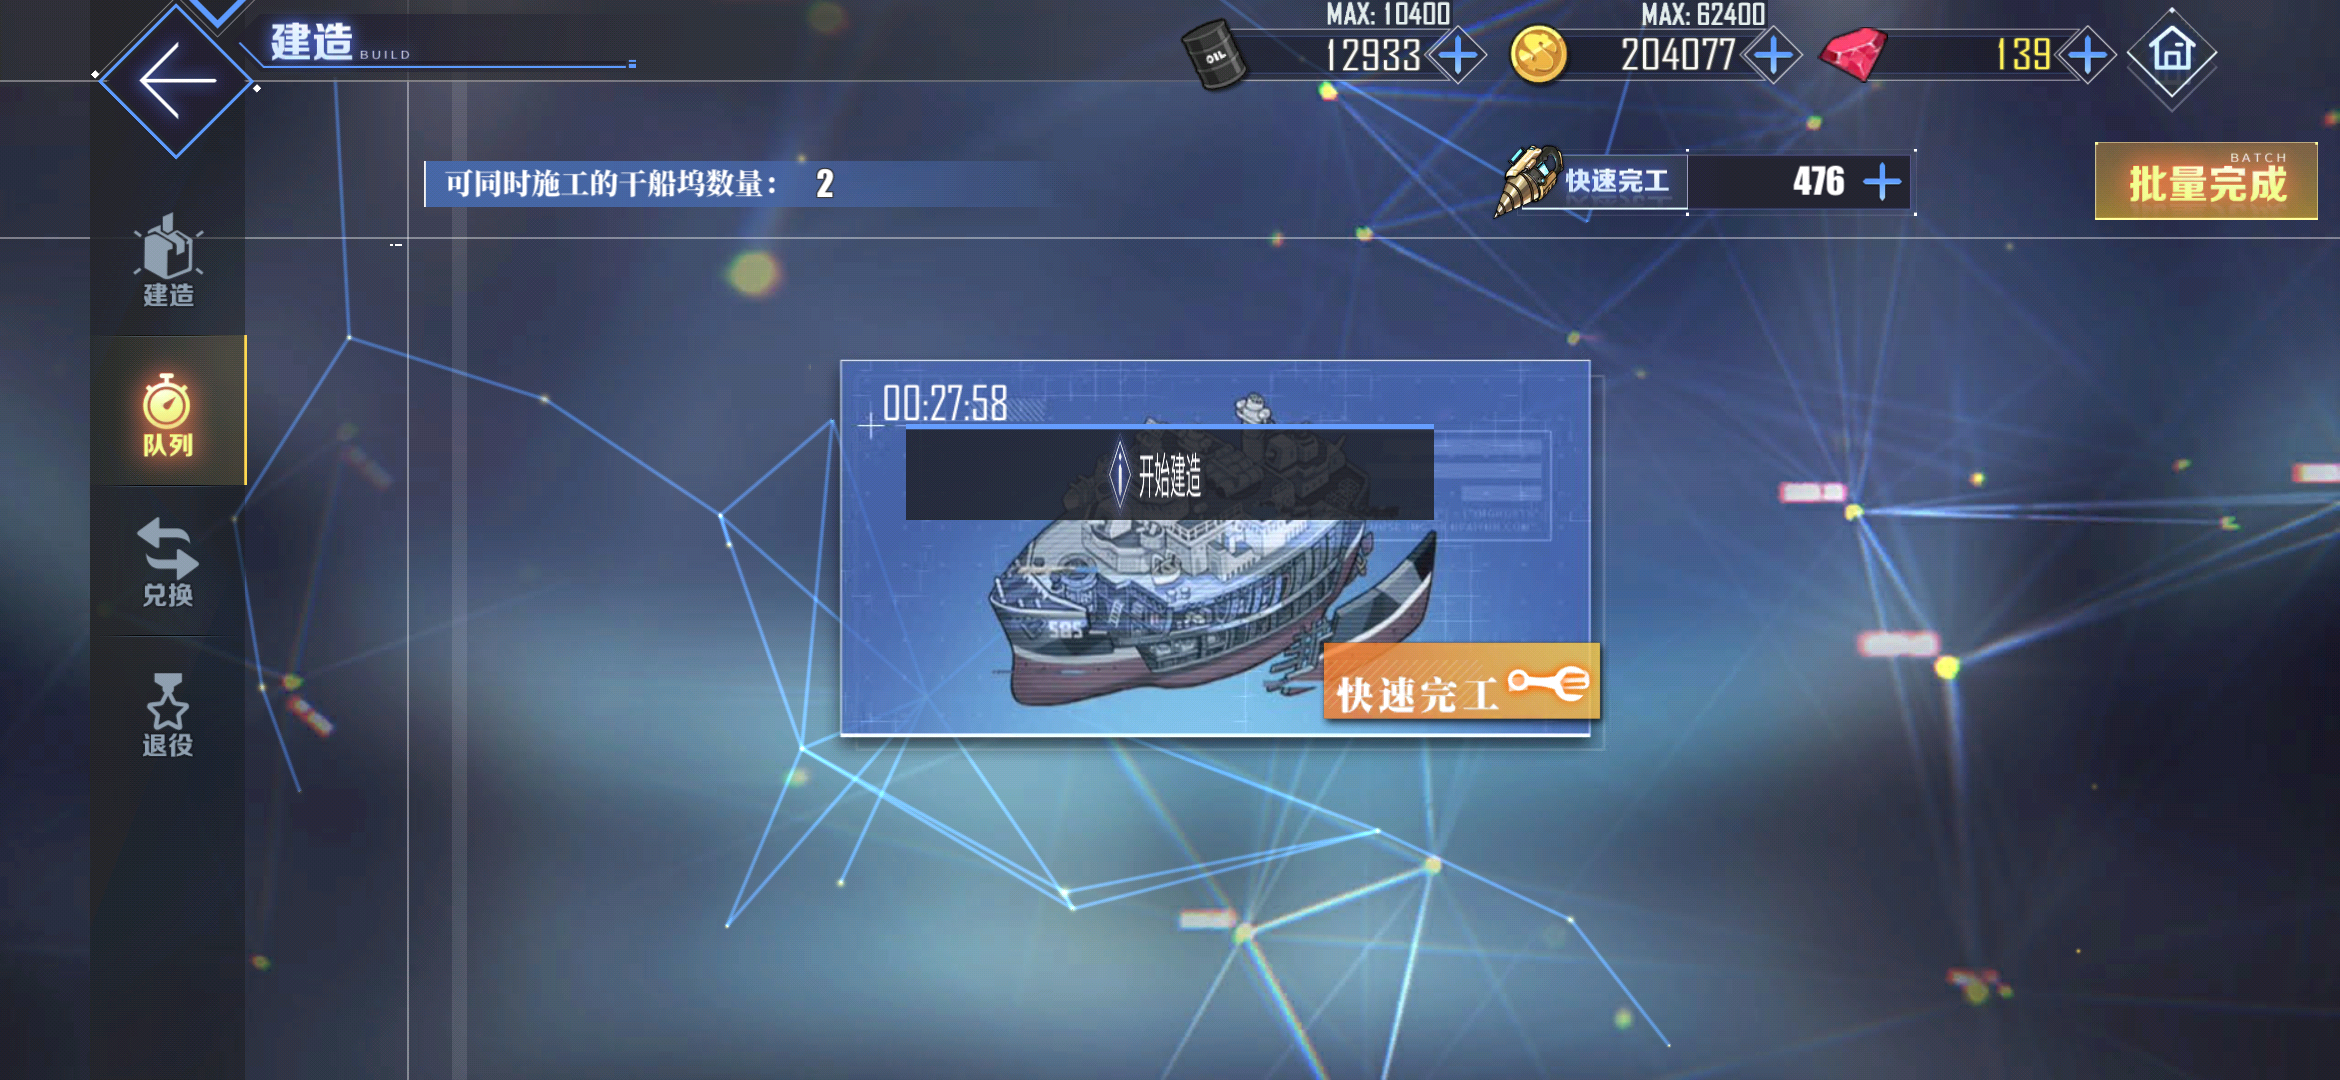Add coins with the plus button
This screenshot has width=2340, height=1080.
1773,55
